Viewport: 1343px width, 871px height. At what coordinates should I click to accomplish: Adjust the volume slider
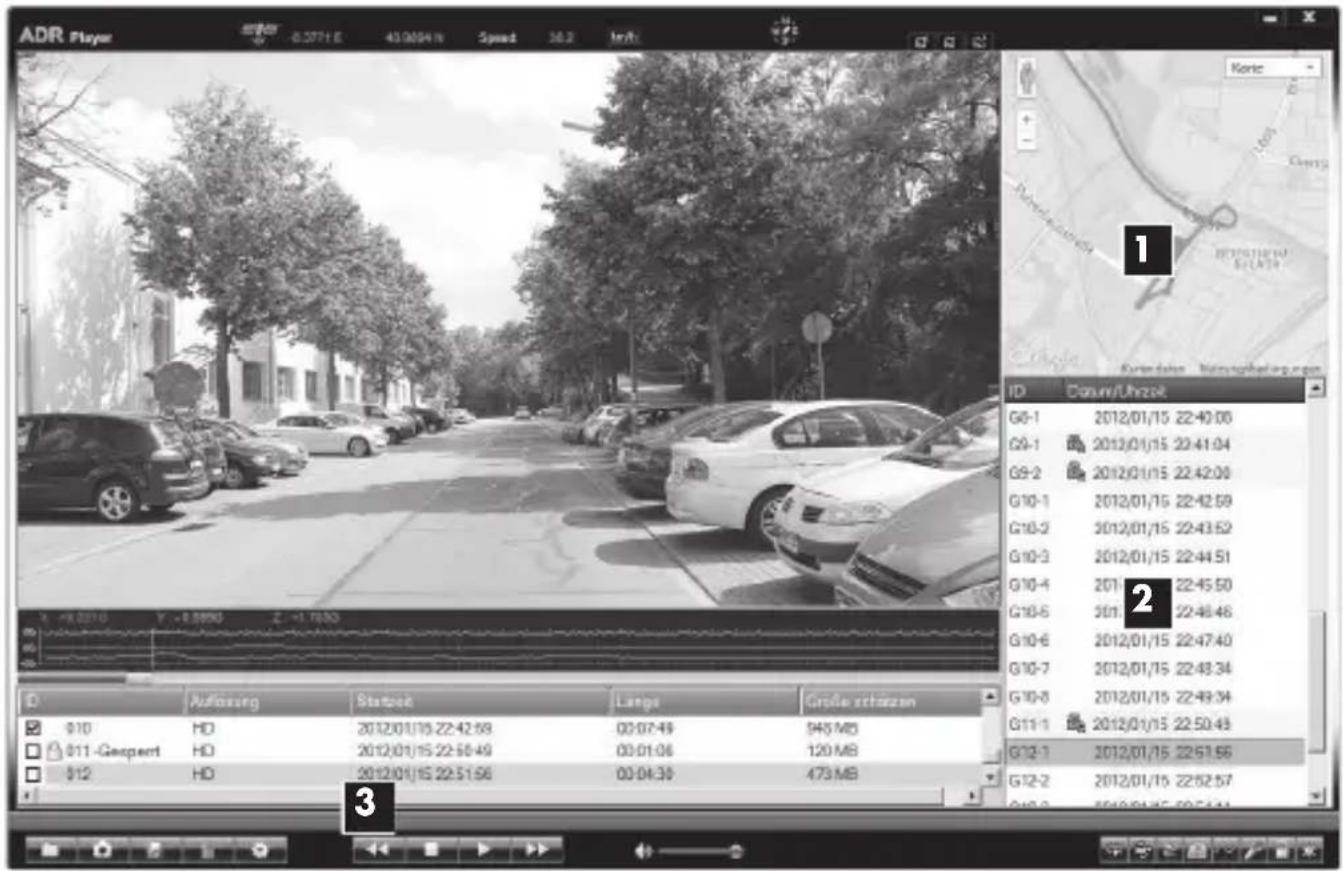tap(700, 851)
